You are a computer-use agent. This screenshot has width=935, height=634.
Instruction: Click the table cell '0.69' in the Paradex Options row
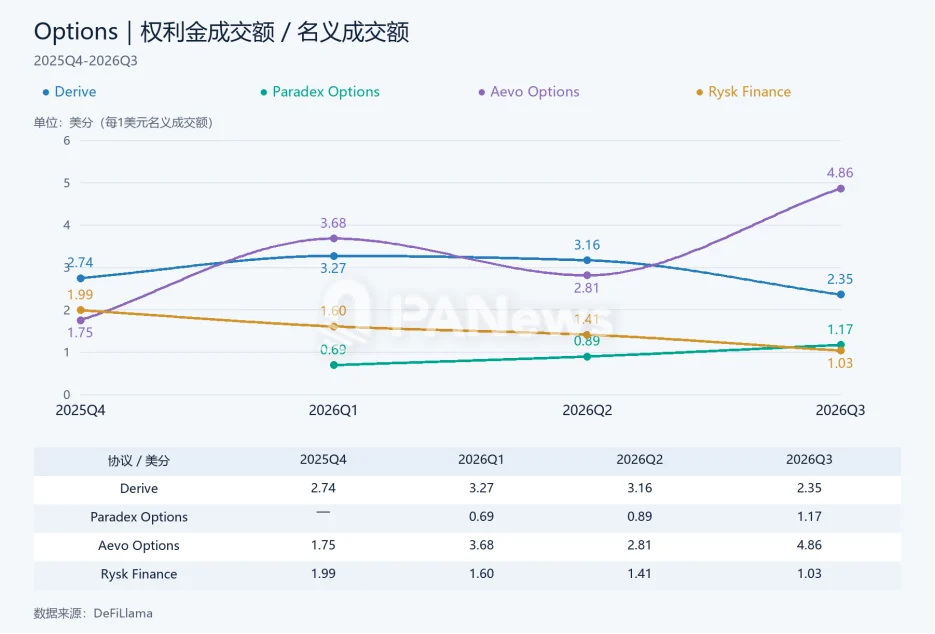point(481,517)
